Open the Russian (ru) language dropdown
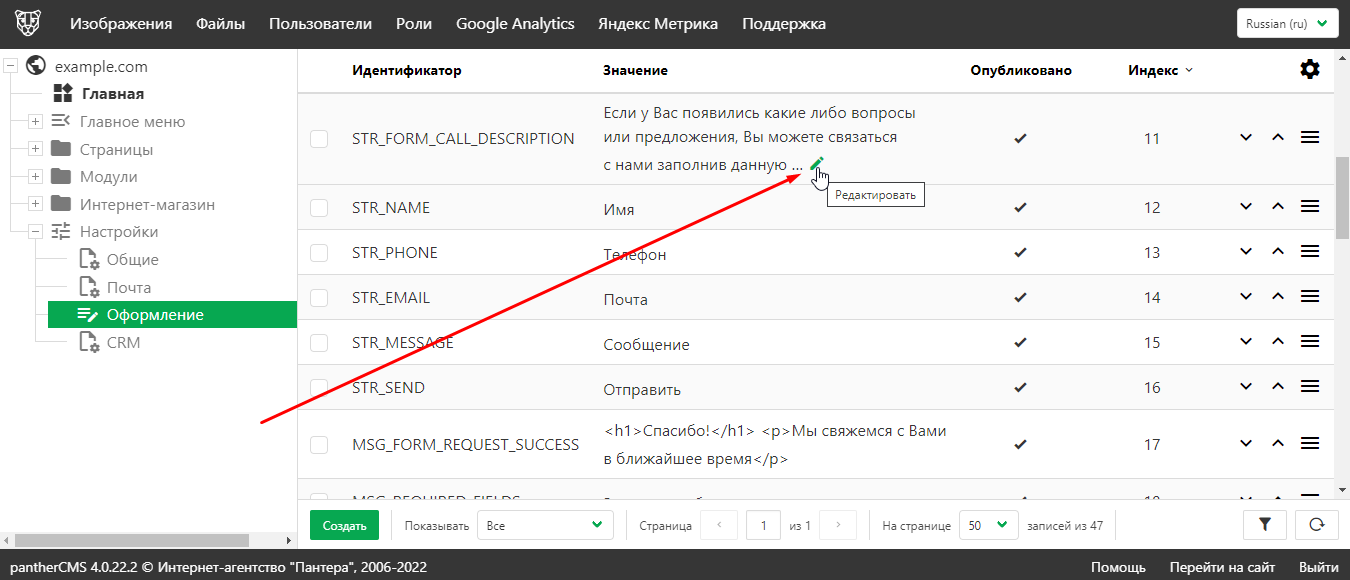The image size is (1350, 580). [1286, 24]
